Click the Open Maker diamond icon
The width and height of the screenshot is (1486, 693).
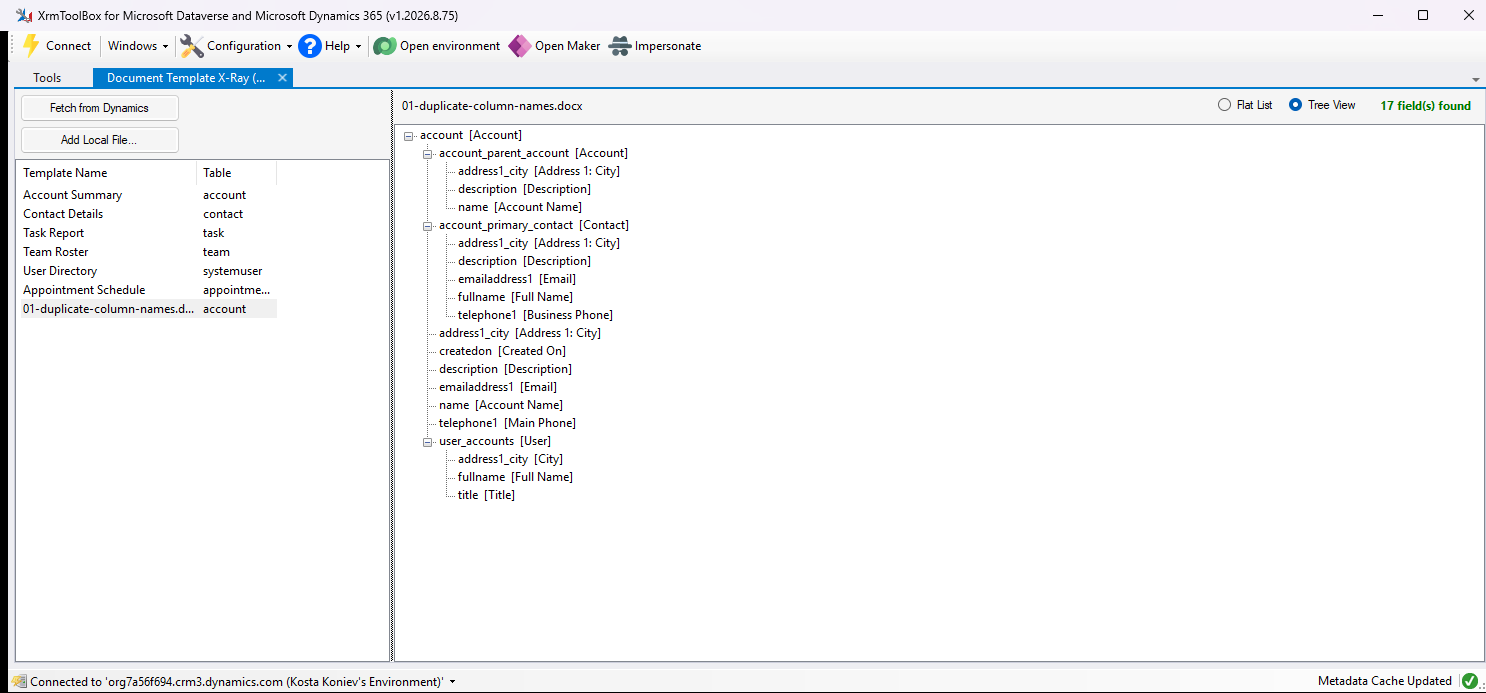[x=520, y=46]
